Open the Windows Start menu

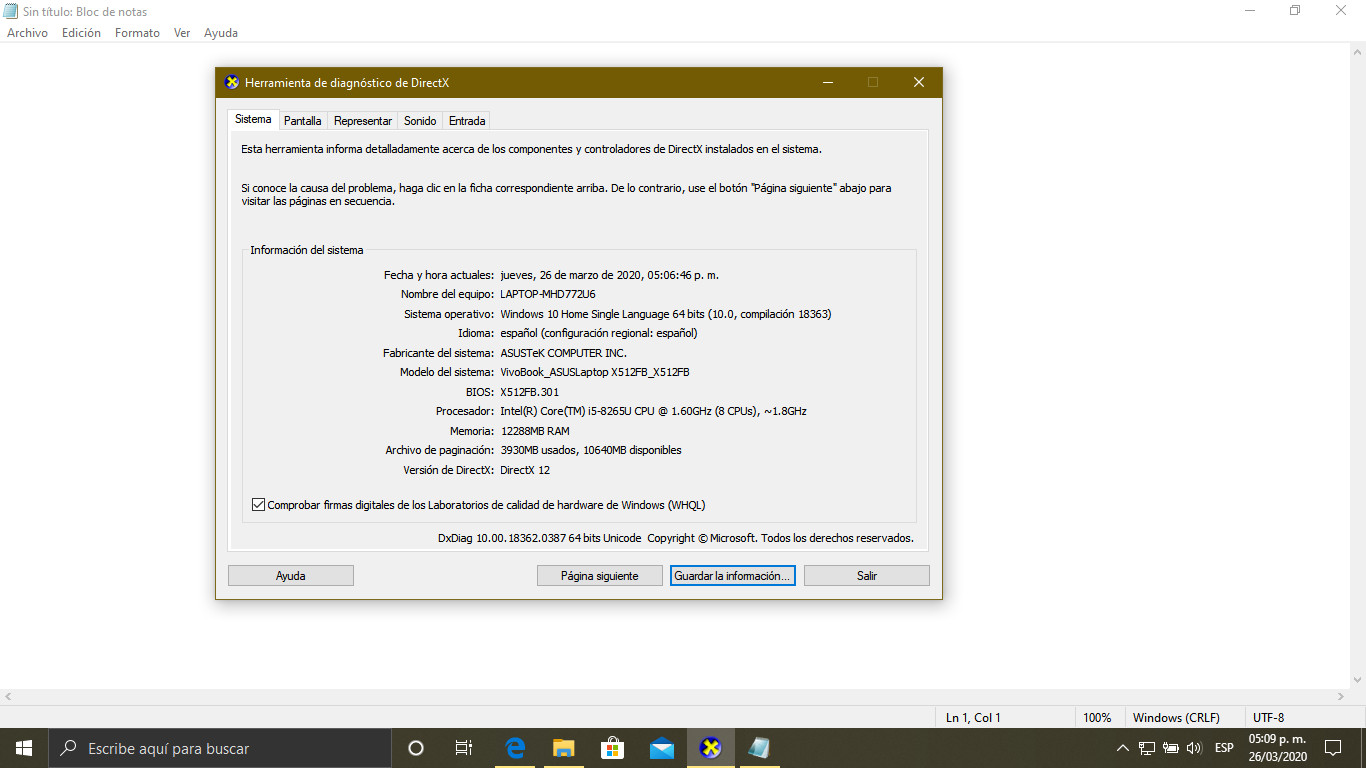24,748
